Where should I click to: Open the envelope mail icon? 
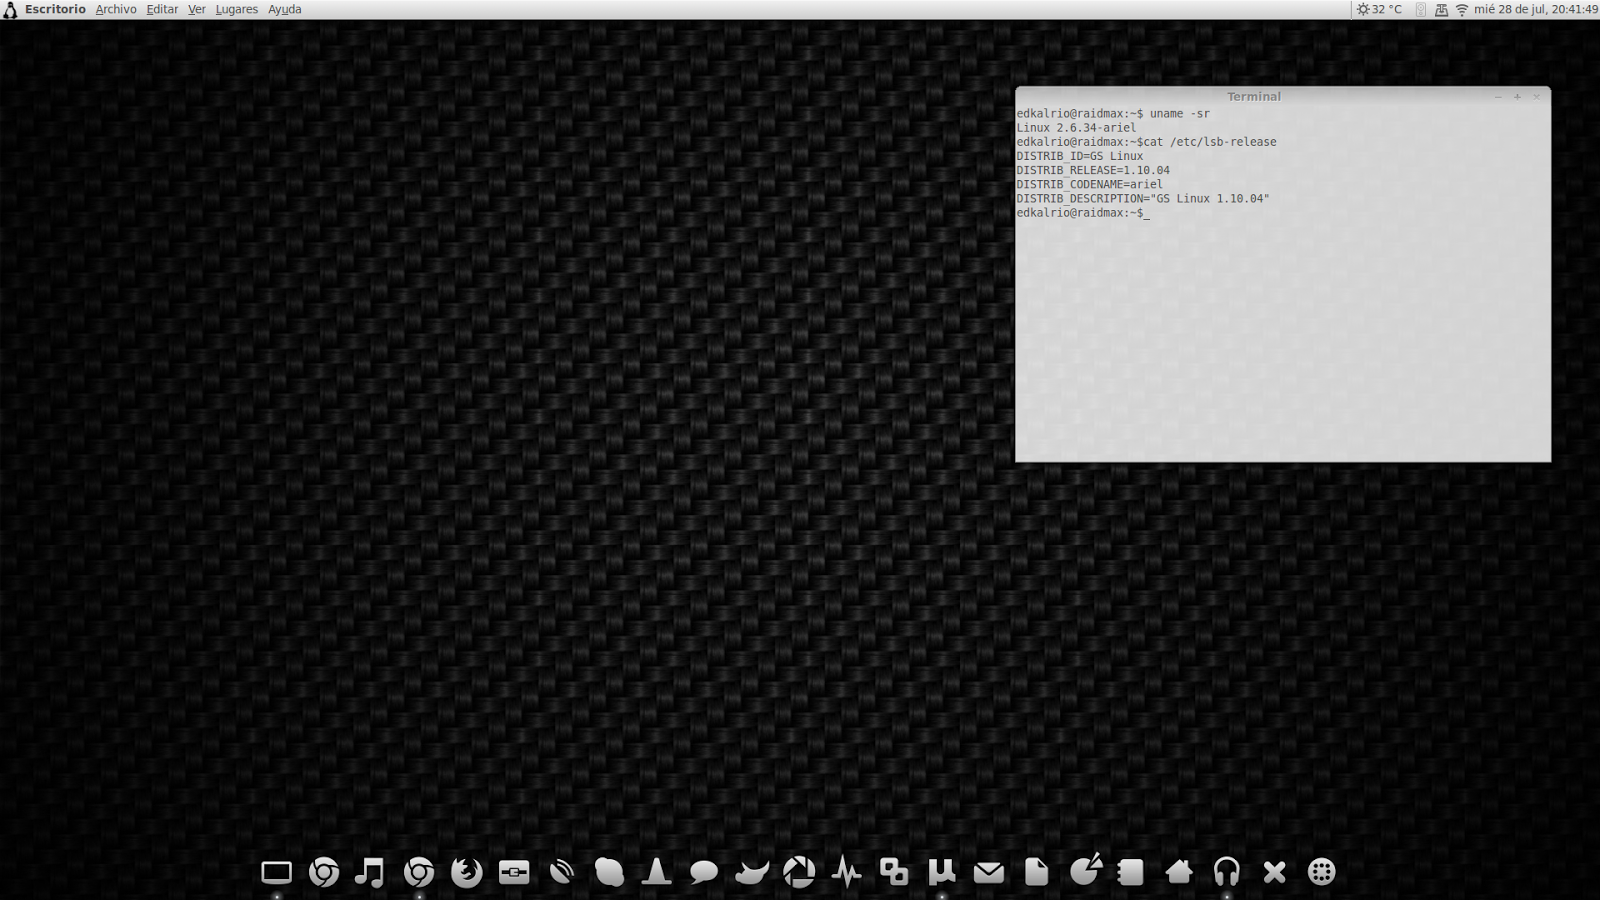click(x=989, y=872)
